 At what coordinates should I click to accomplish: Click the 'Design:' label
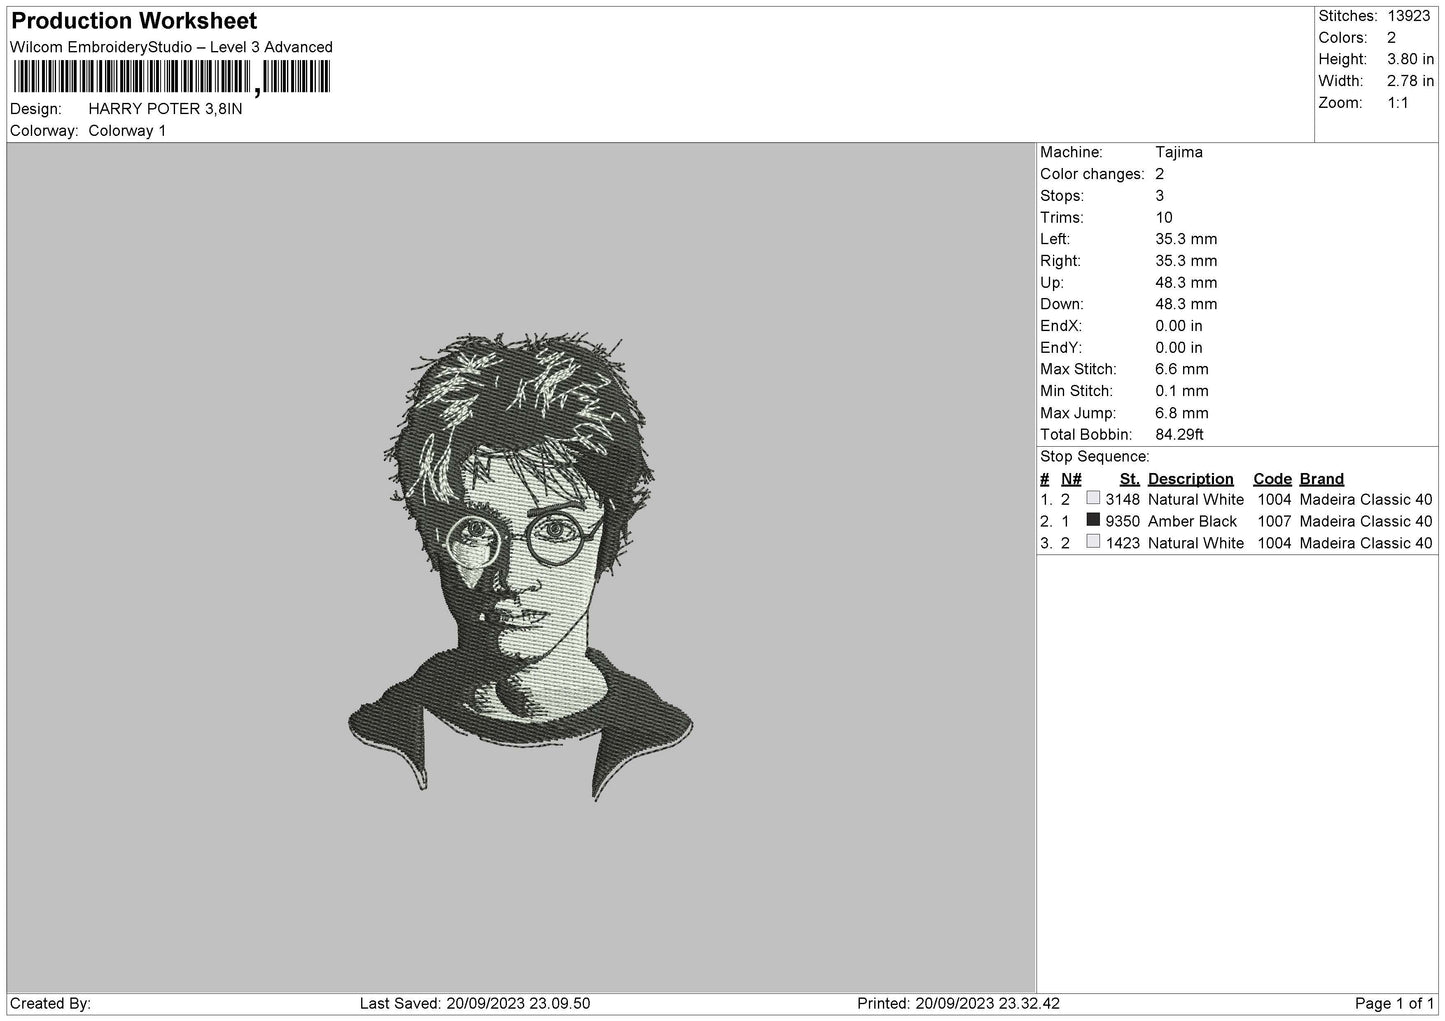click(36, 109)
